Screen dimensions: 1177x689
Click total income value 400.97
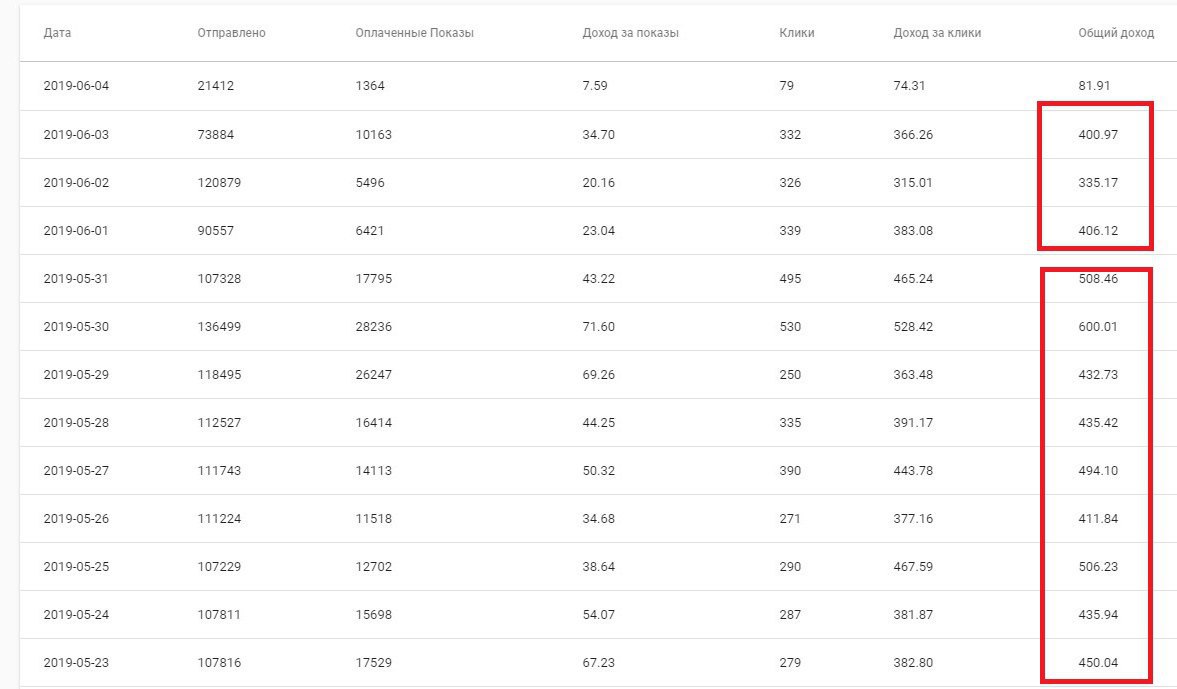pos(1098,135)
